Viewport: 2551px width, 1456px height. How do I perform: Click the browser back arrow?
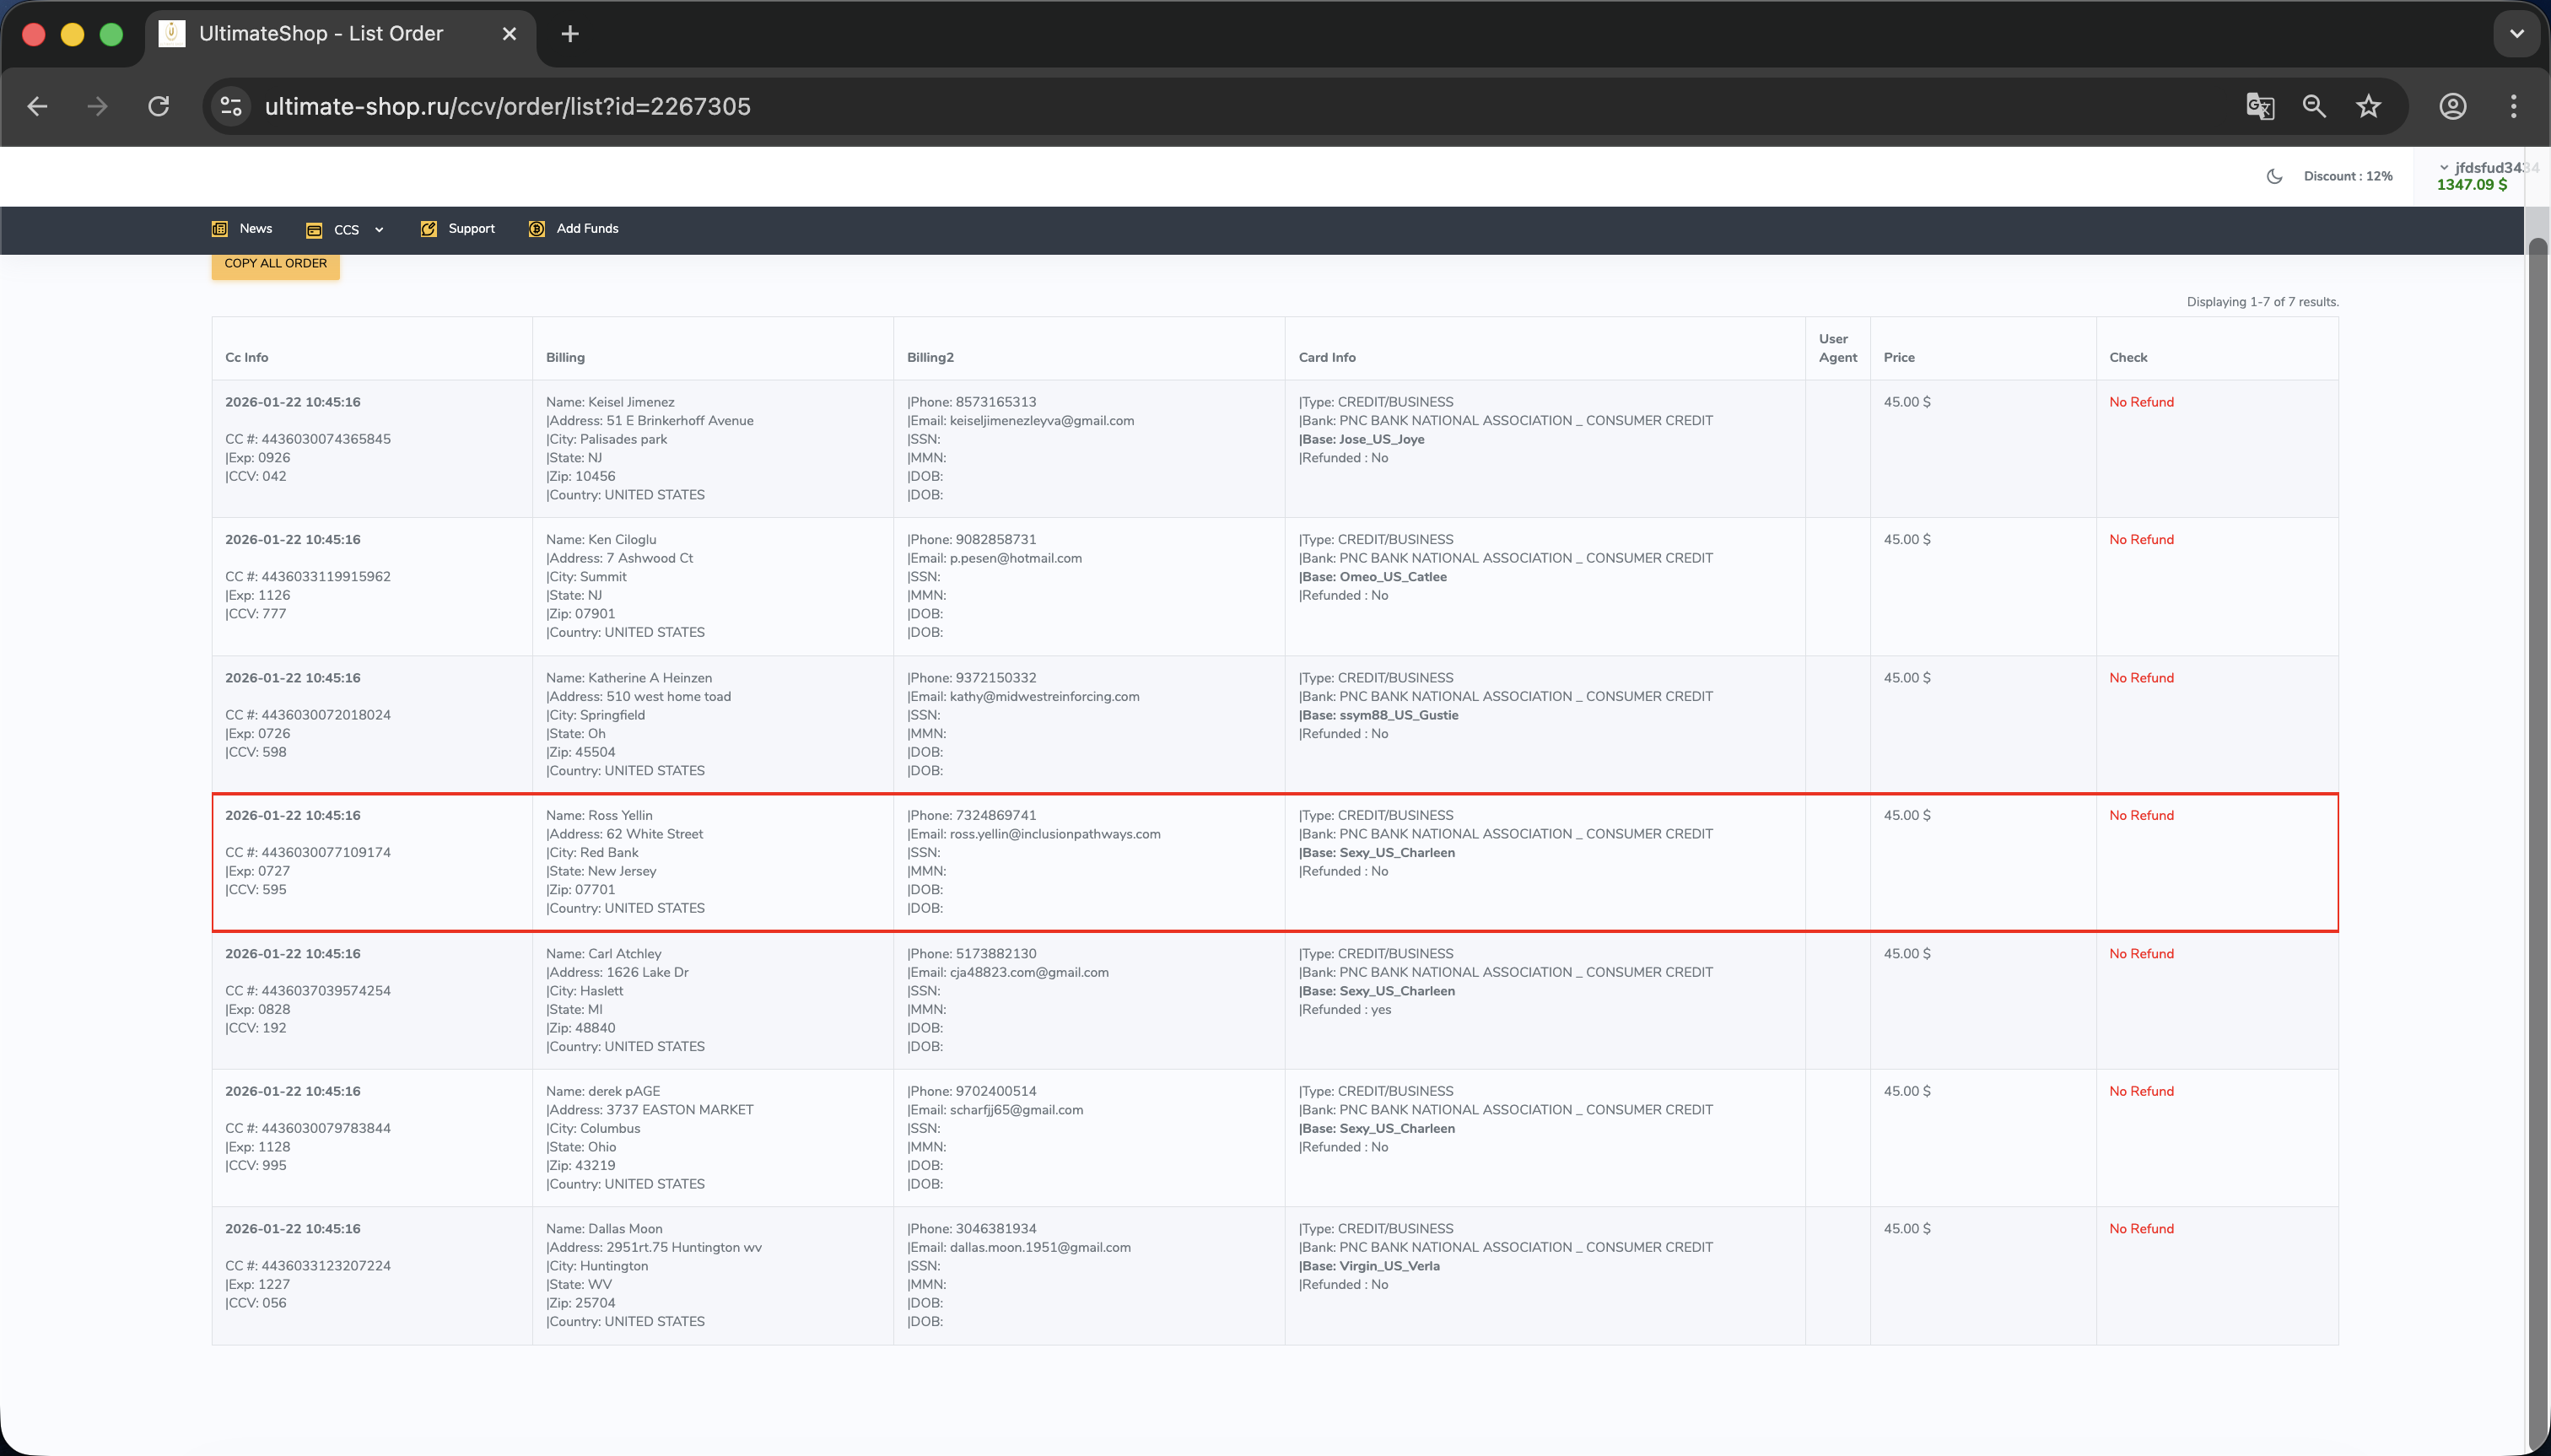38,106
